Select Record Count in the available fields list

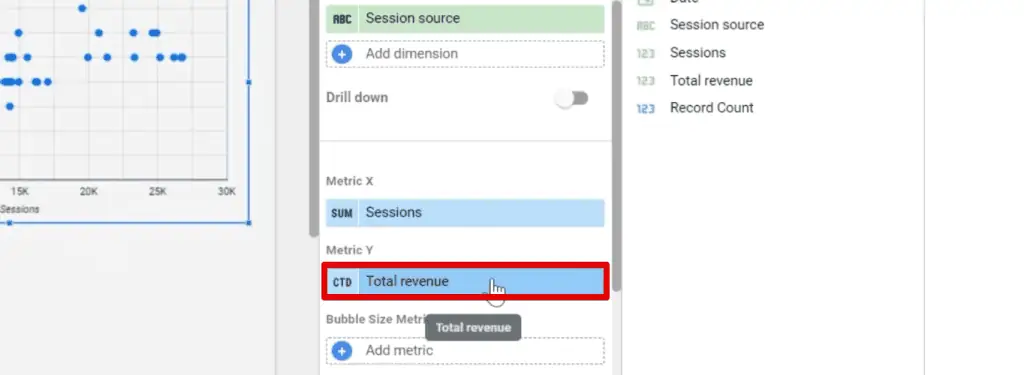712,108
